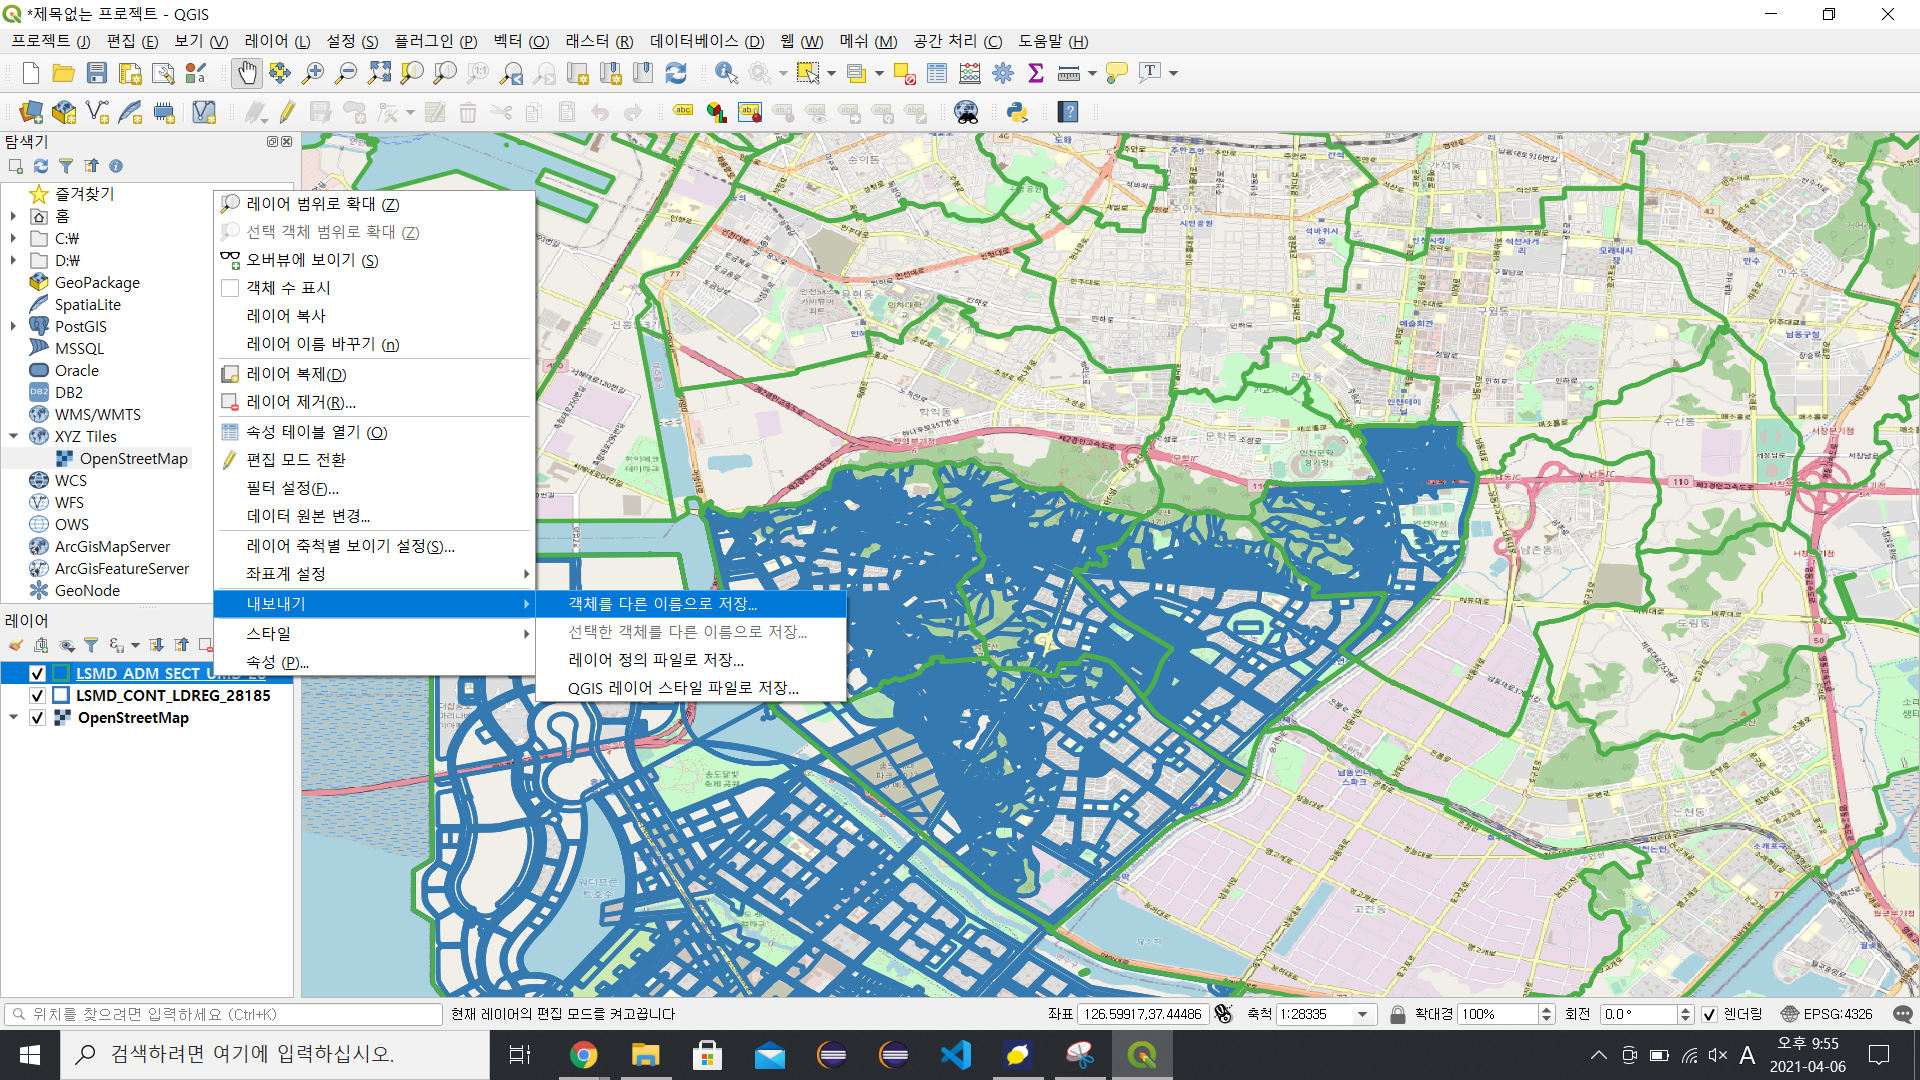Choose '객체를 다른 이름으로 저장...' submenu entry
This screenshot has height=1080, width=1920.
662,604
